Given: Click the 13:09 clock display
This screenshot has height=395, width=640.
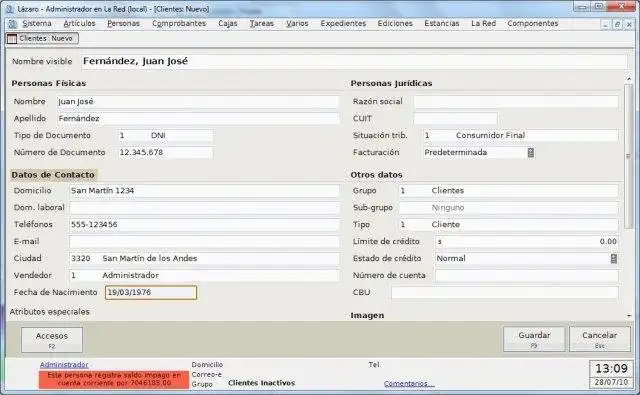Looking at the screenshot, I should [611, 369].
